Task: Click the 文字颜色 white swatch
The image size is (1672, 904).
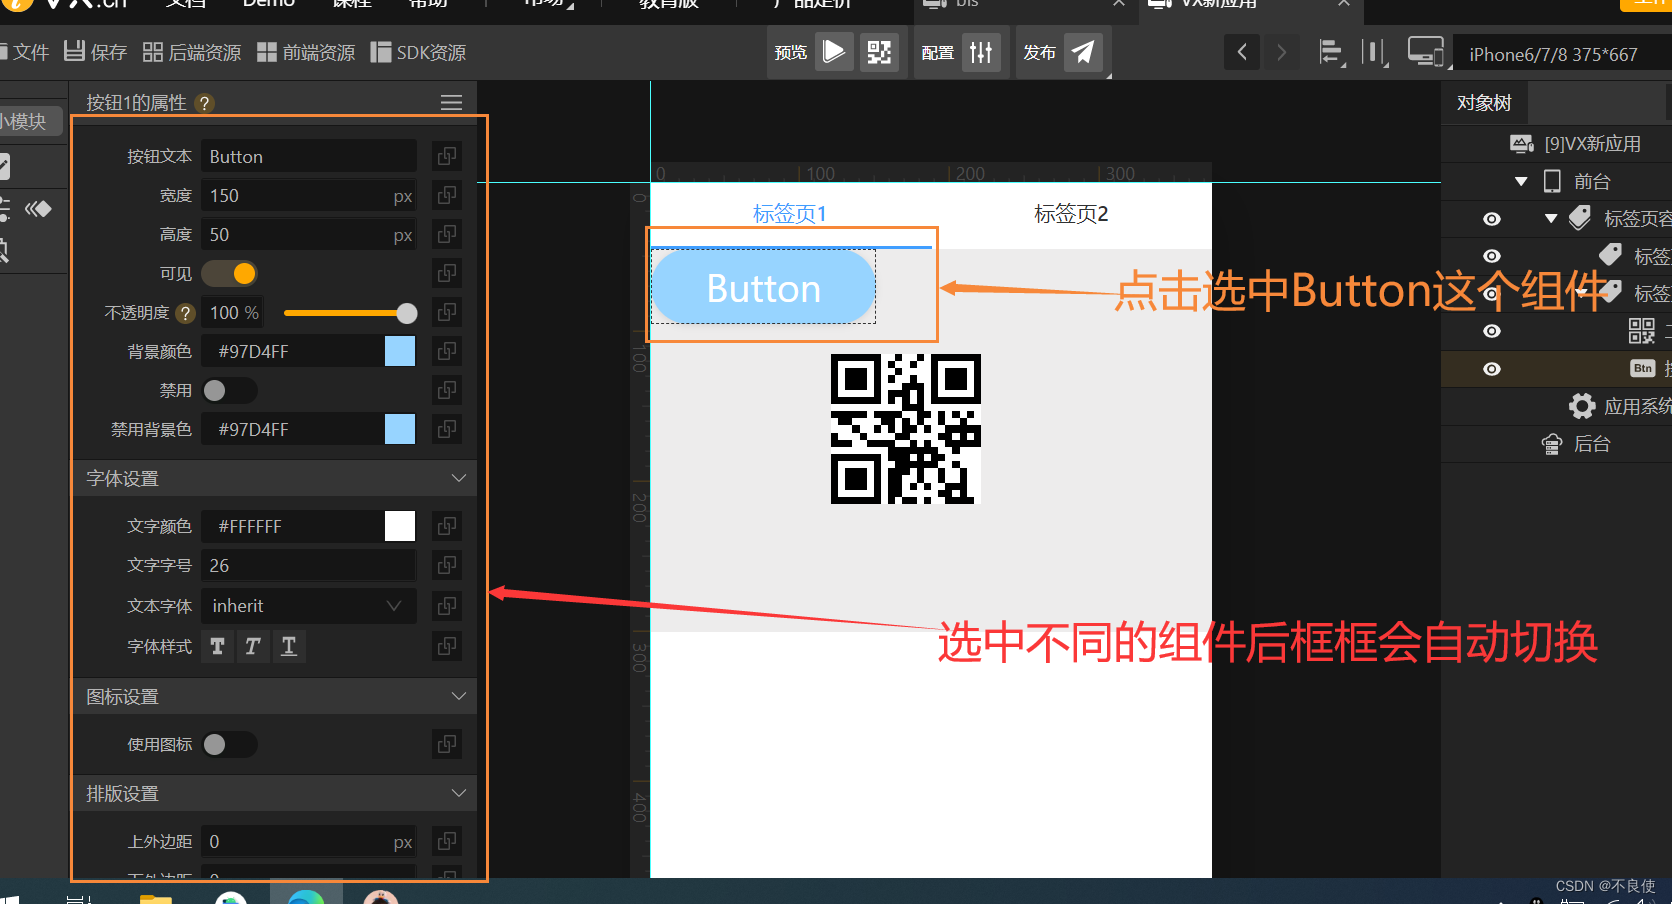Action: [400, 526]
